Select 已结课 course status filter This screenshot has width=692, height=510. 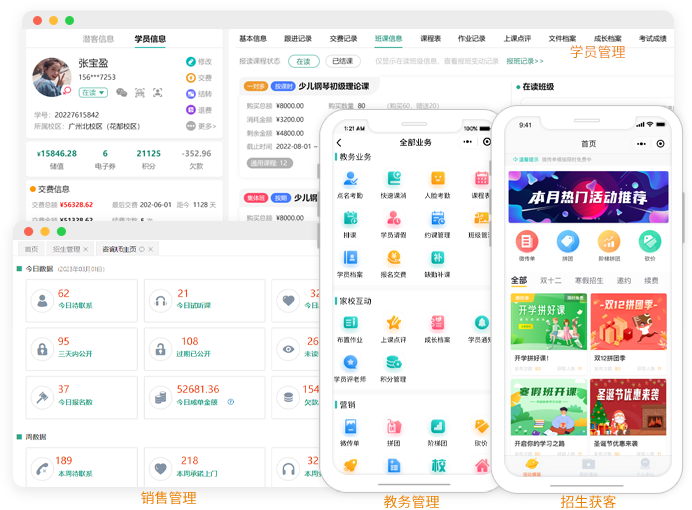pos(343,61)
